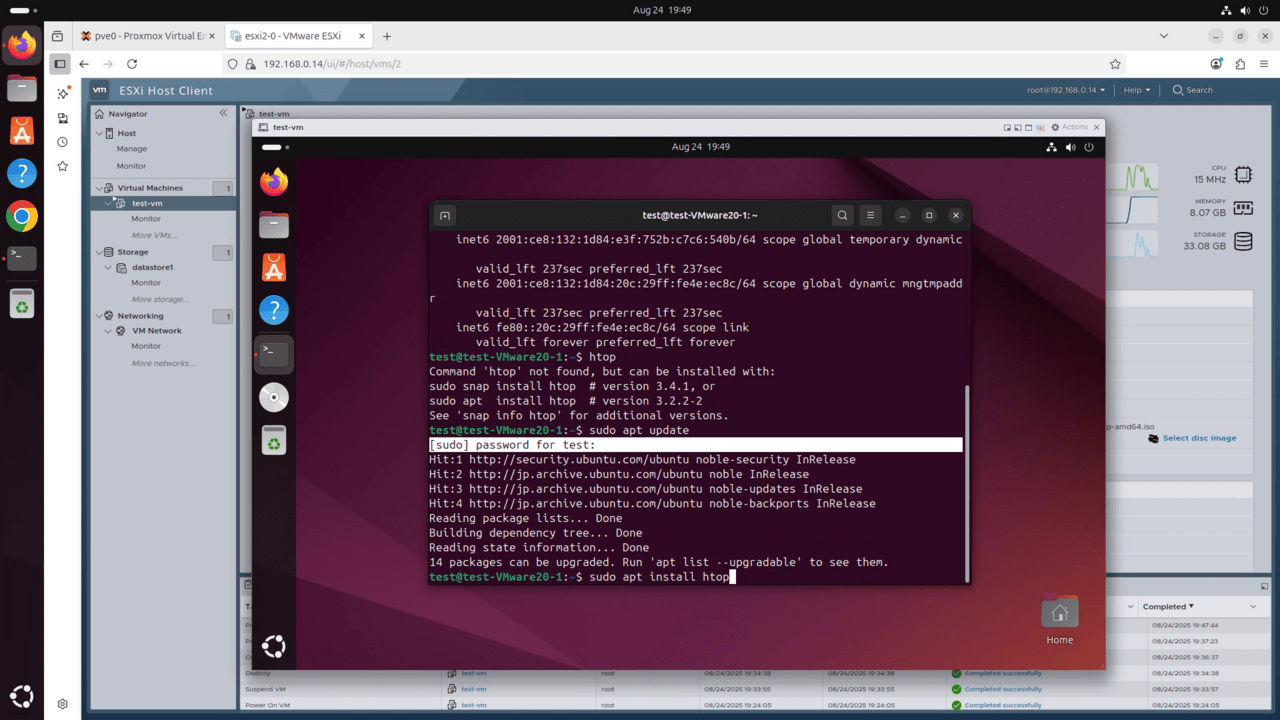The width and height of the screenshot is (1280, 720).
Task: Click the Firefox back arrow
Action: point(84,64)
